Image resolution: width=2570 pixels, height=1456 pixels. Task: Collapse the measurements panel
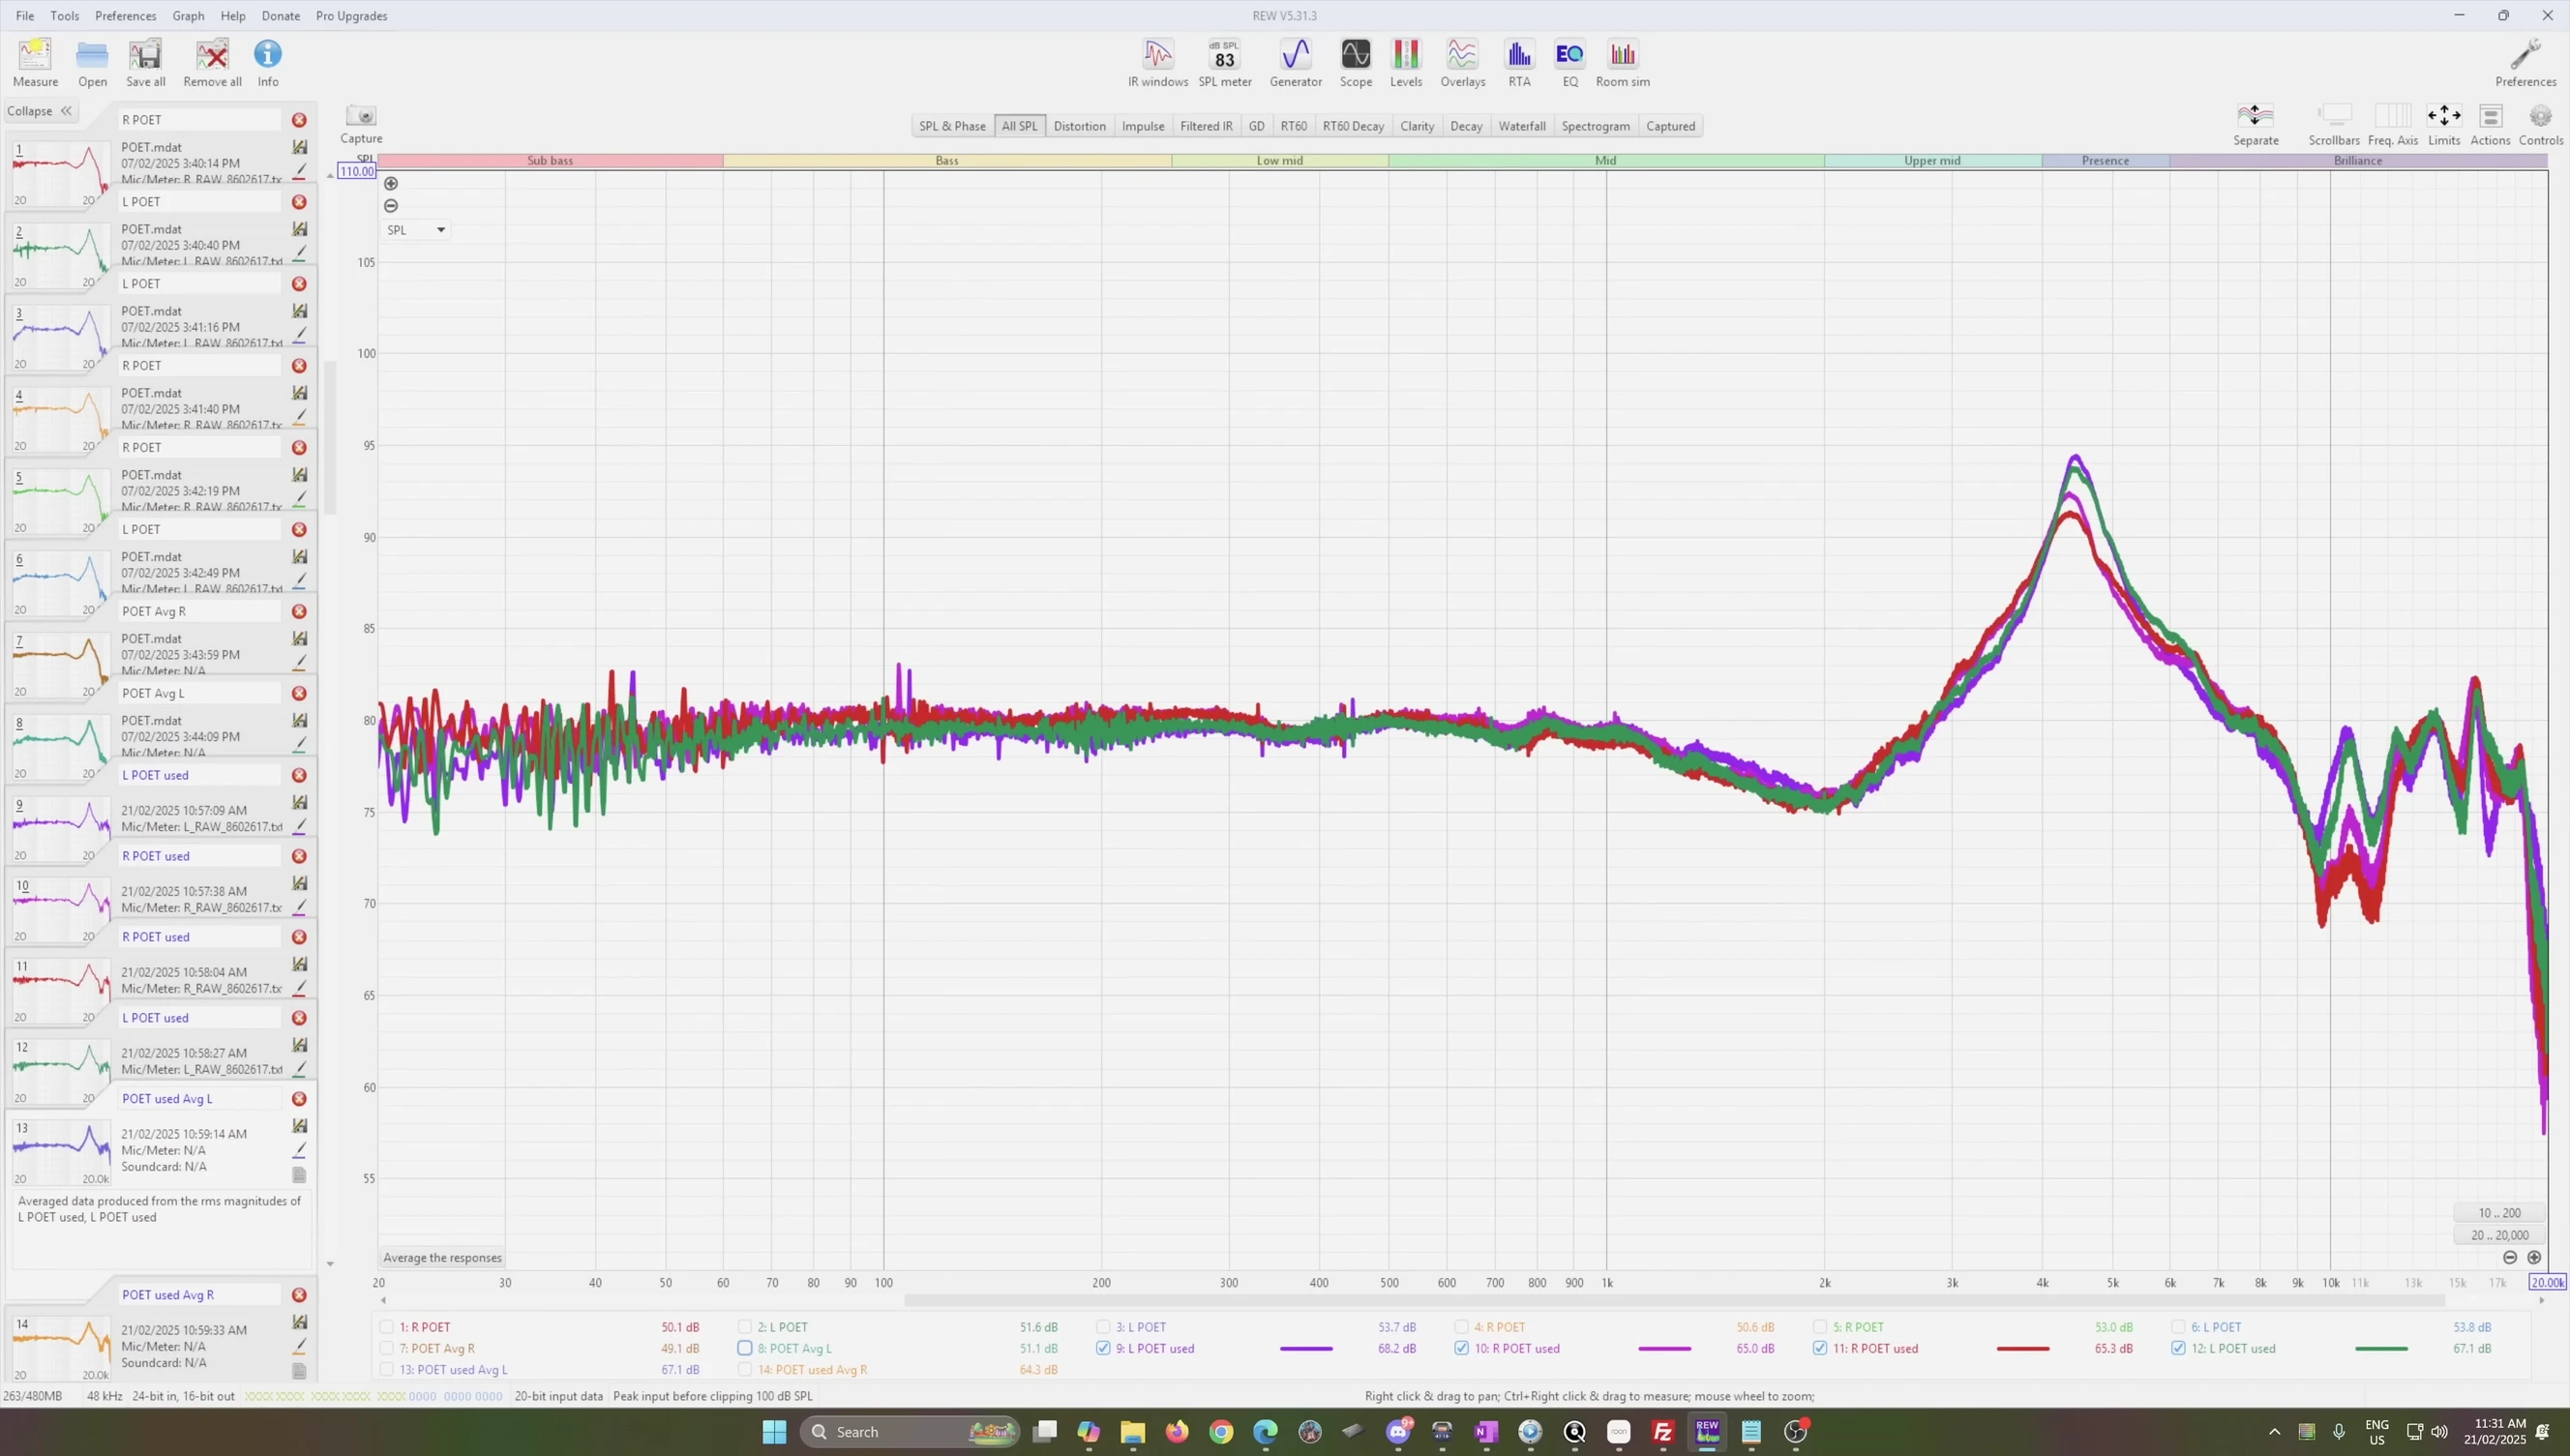(39, 111)
